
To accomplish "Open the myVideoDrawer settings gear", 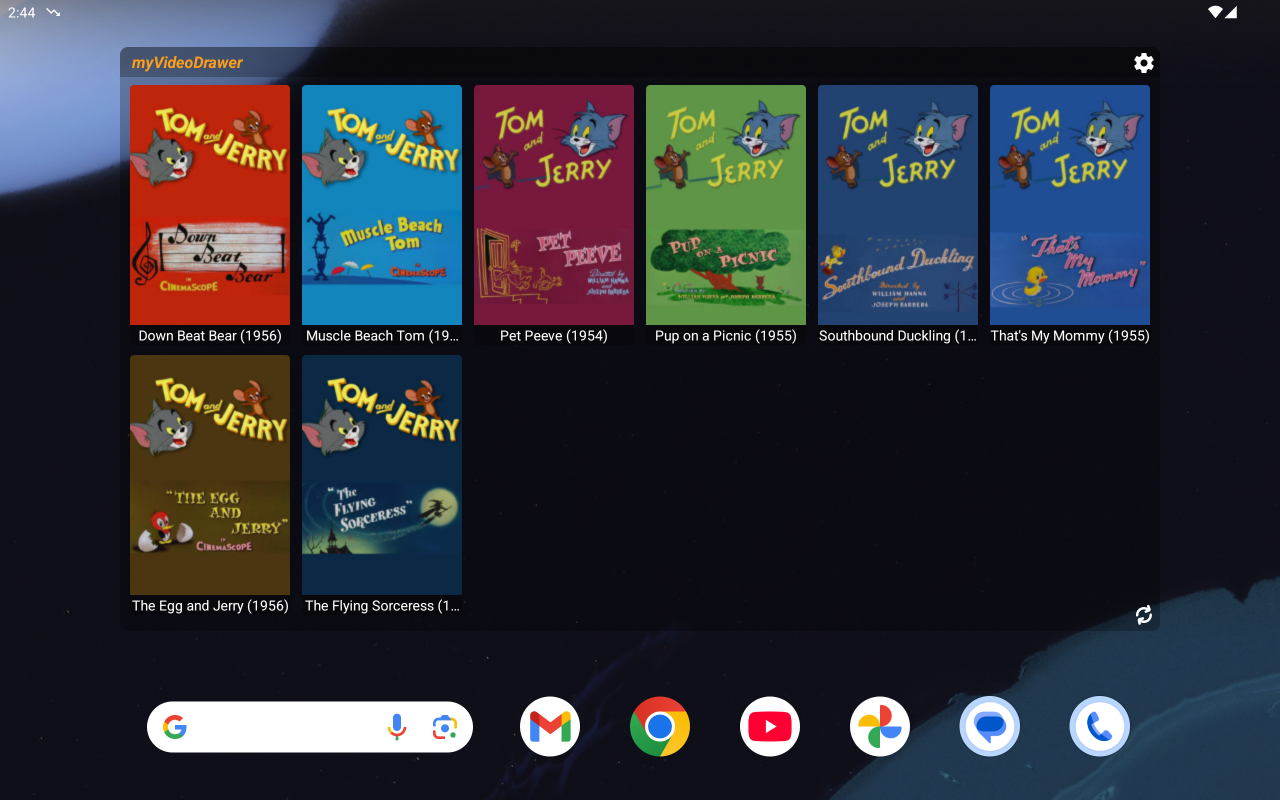I will 1143,63.
